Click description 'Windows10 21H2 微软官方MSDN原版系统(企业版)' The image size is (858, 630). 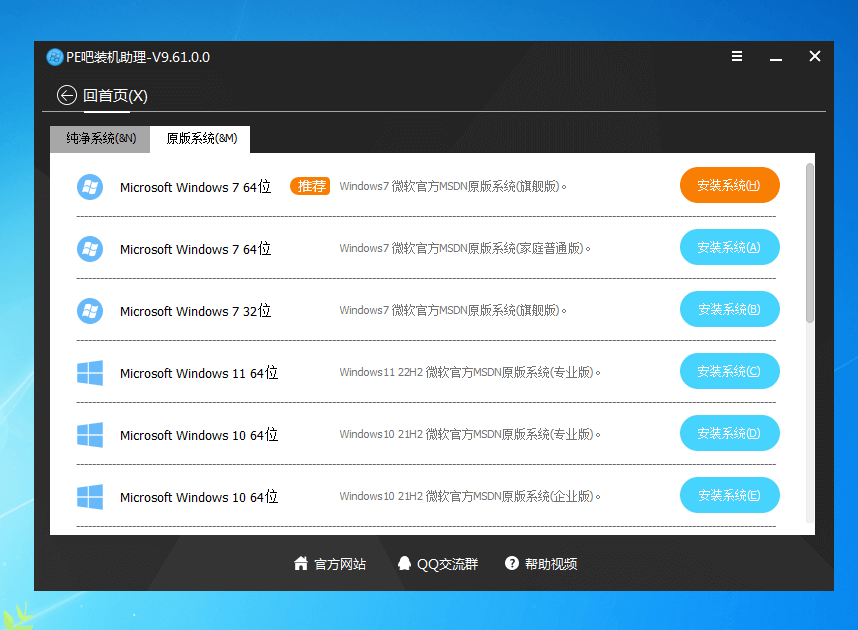point(469,496)
